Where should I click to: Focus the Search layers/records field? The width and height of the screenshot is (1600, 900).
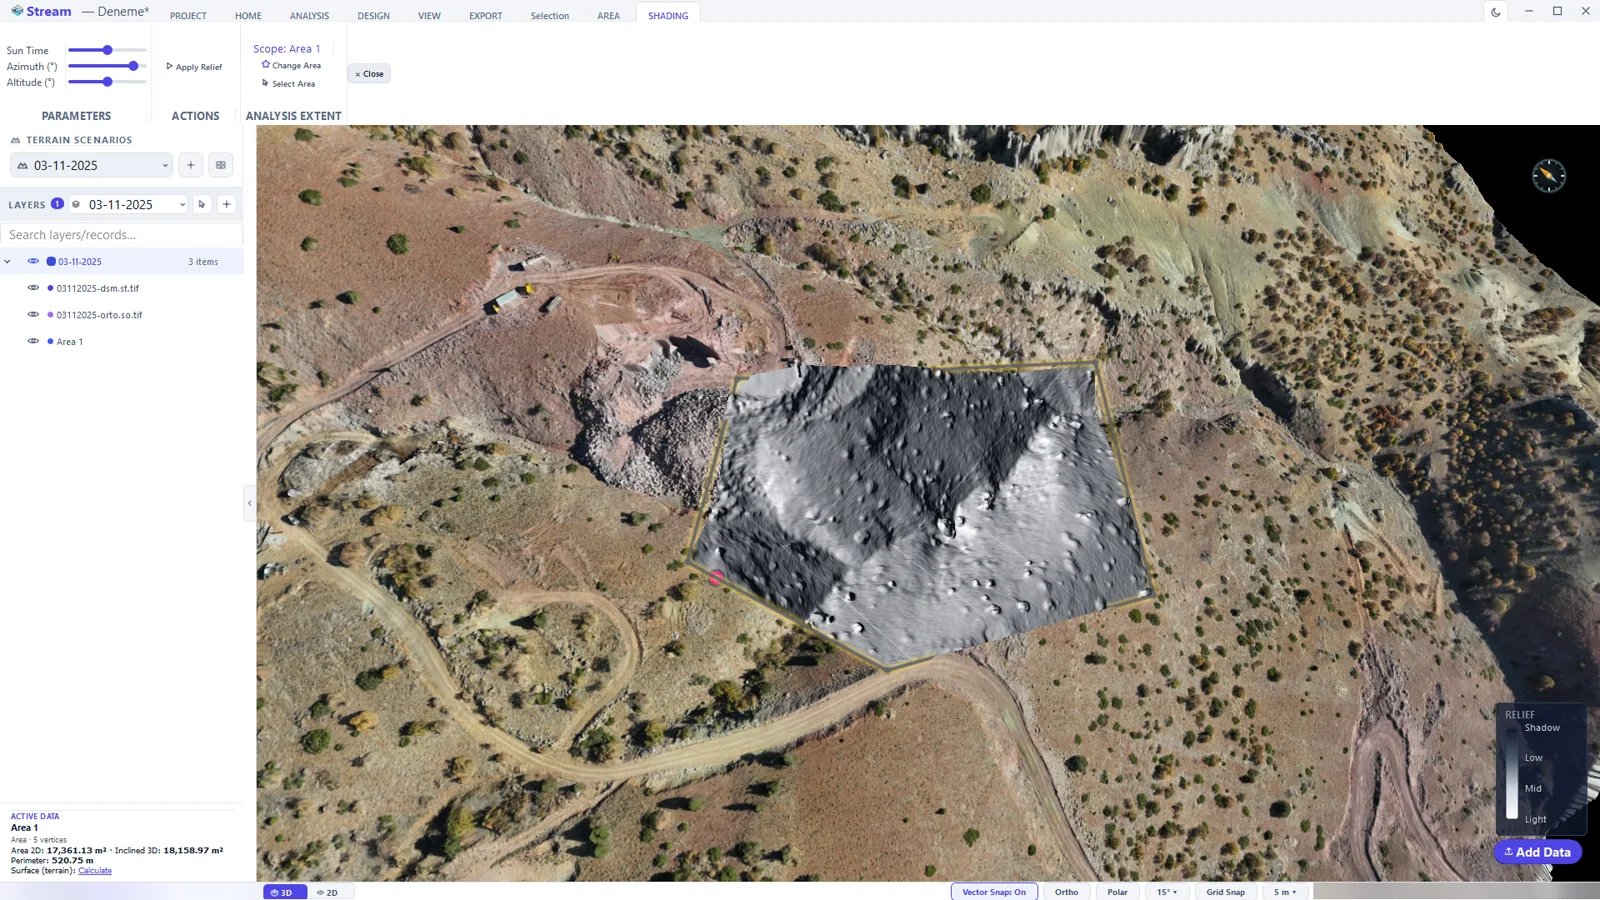pos(121,235)
